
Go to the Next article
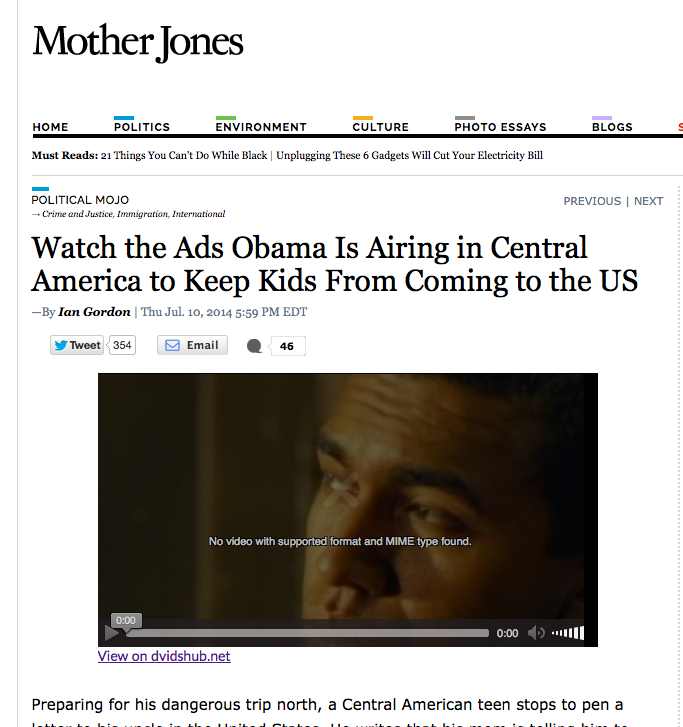click(648, 201)
